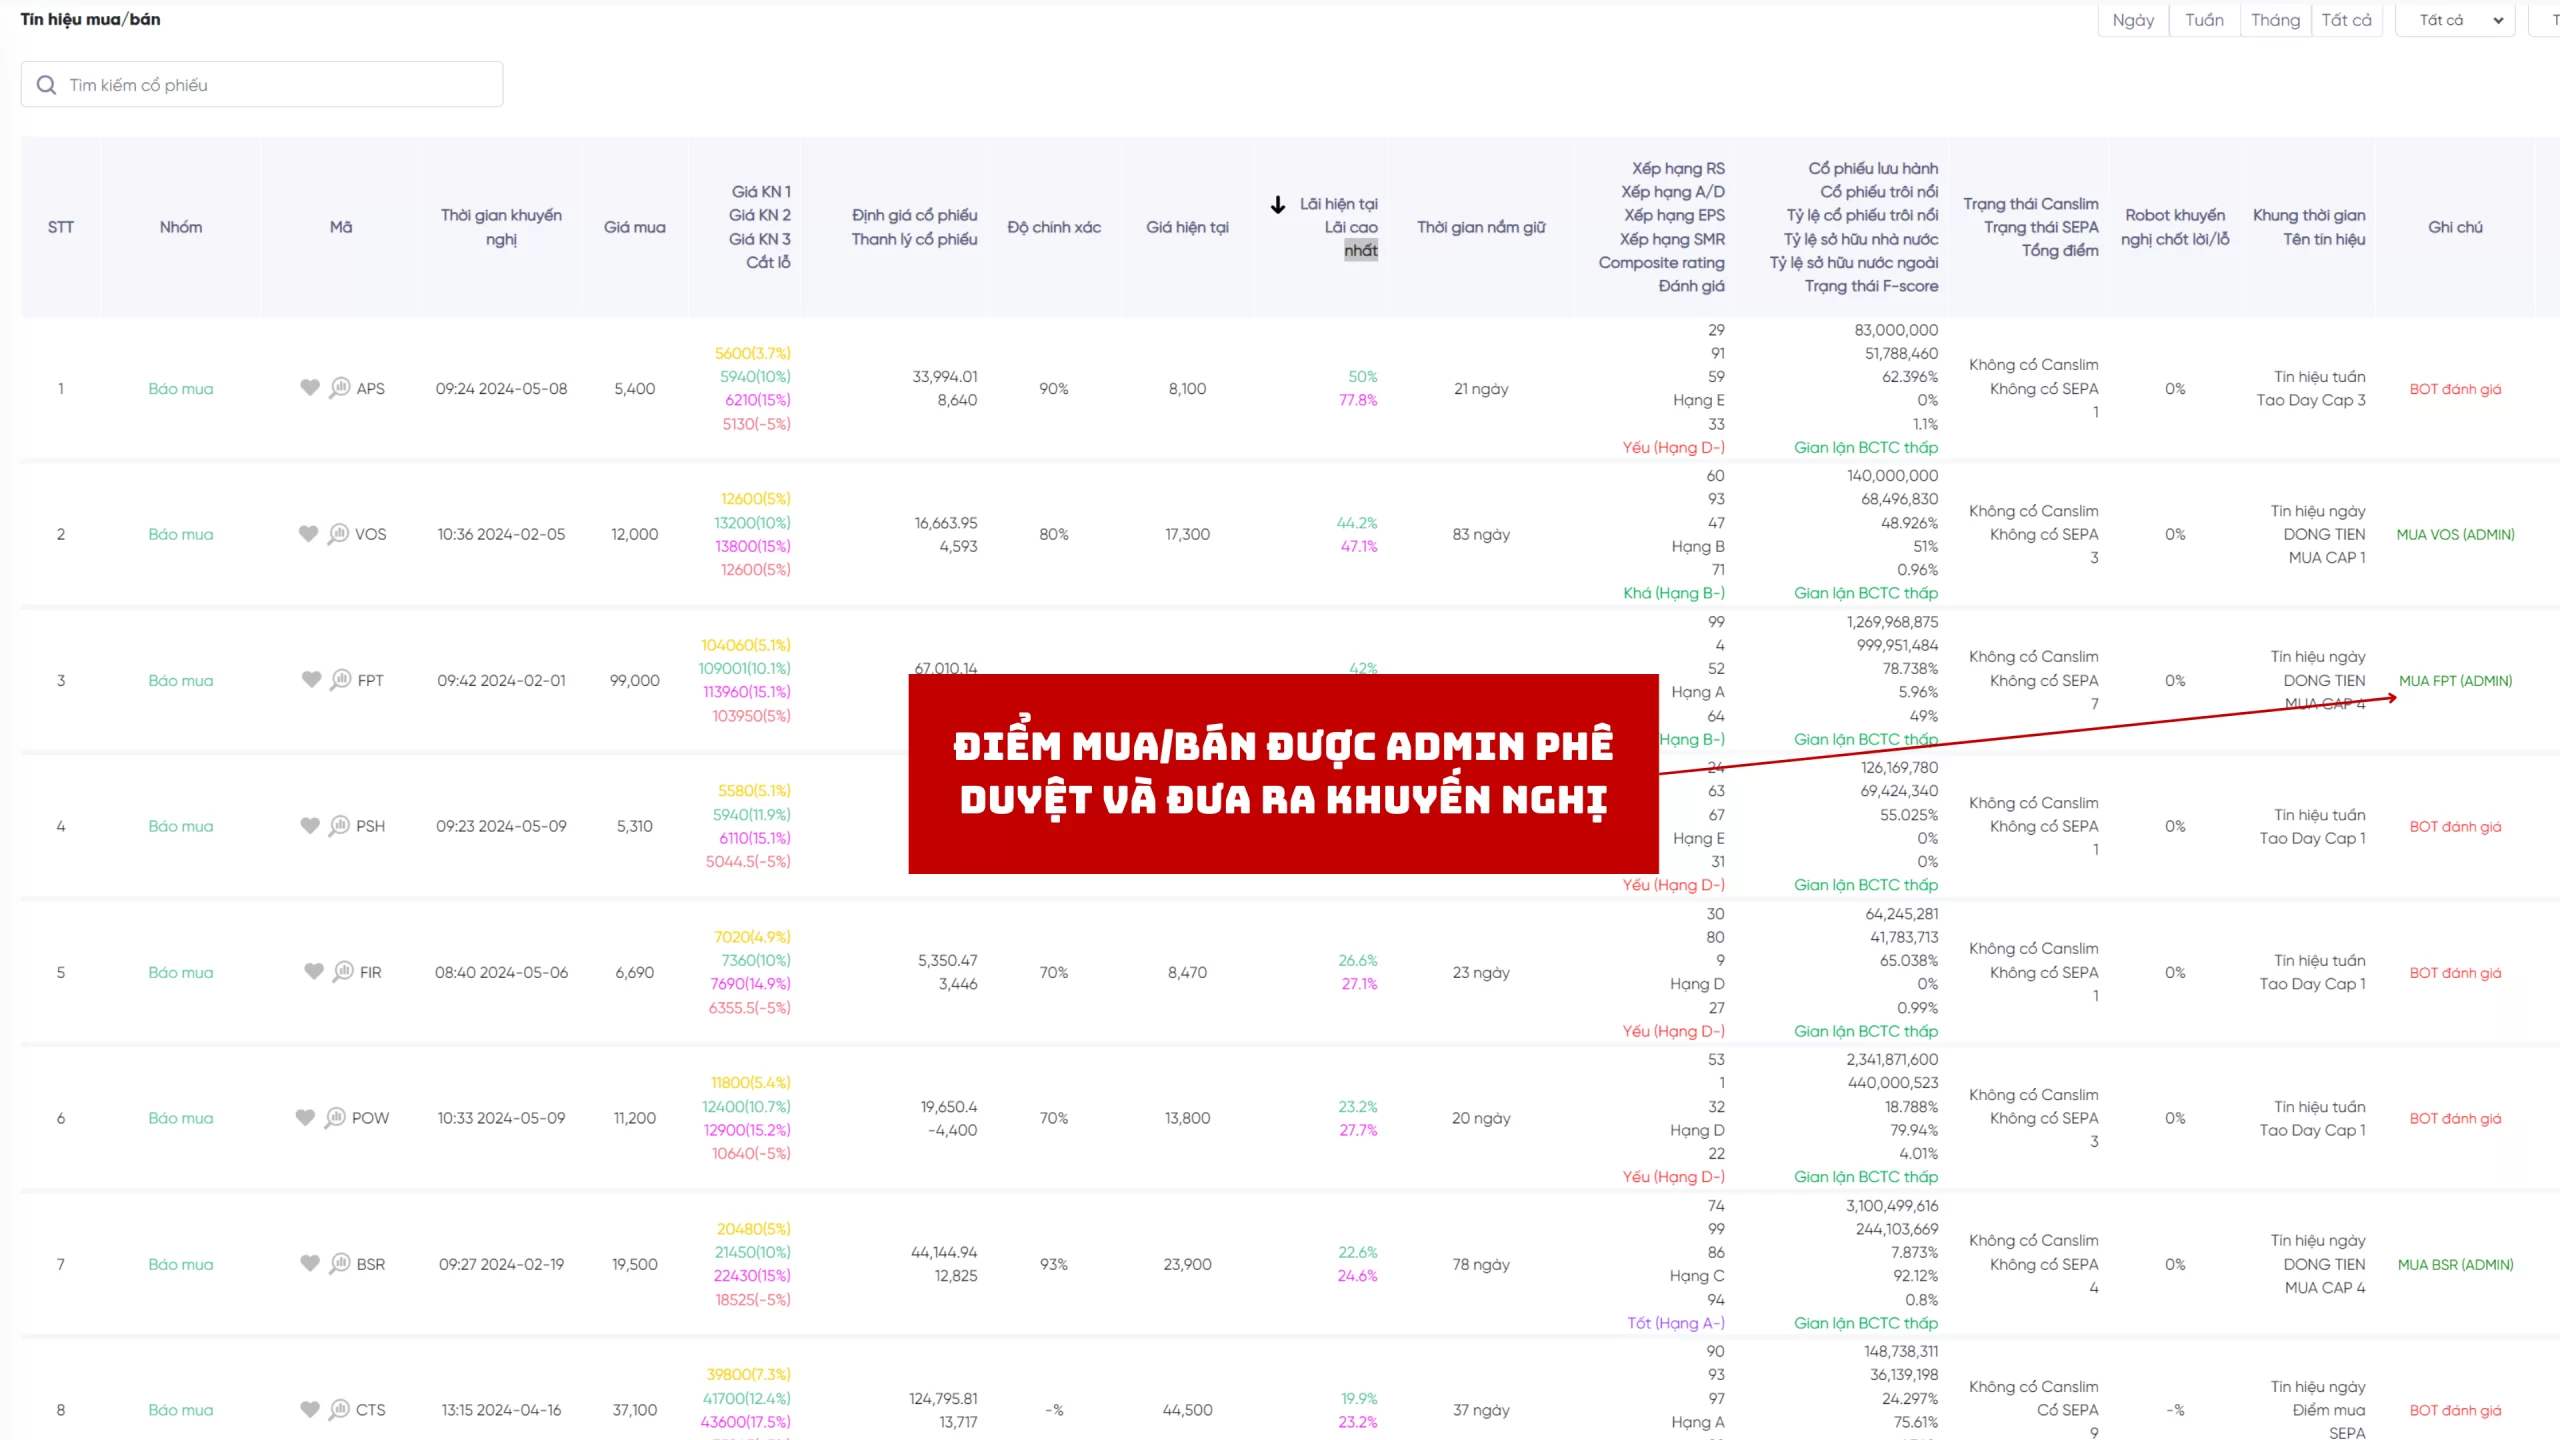Click the Độ chính xác column header

(x=1054, y=227)
